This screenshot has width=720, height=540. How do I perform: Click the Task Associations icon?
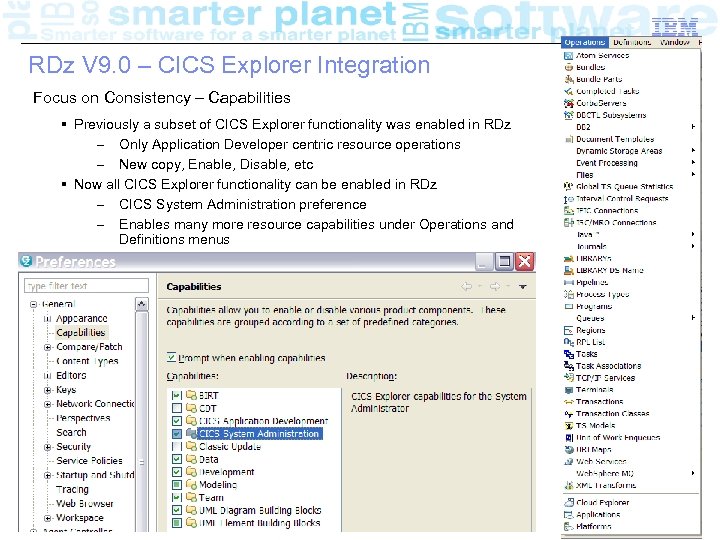point(568,366)
